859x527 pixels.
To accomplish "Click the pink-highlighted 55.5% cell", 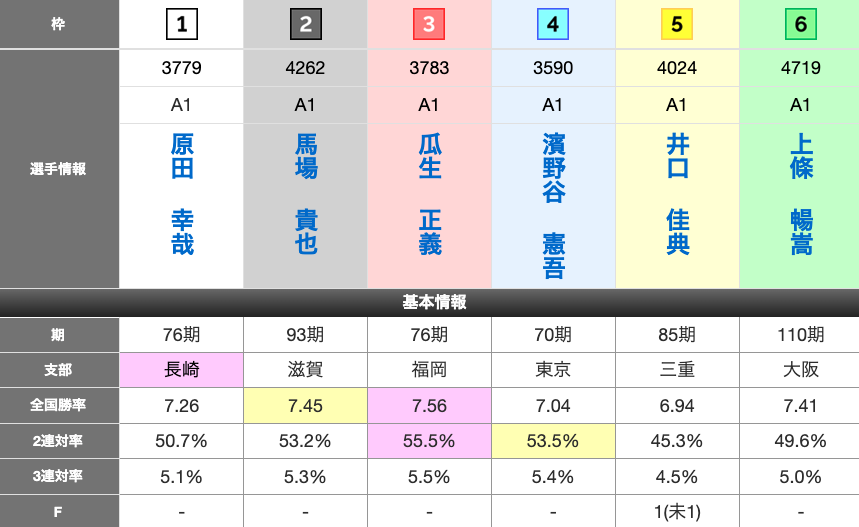I will point(429,441).
